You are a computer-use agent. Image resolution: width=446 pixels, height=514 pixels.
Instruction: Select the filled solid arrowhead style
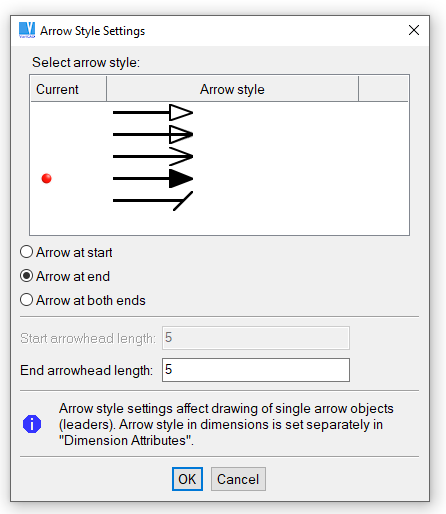(x=153, y=178)
